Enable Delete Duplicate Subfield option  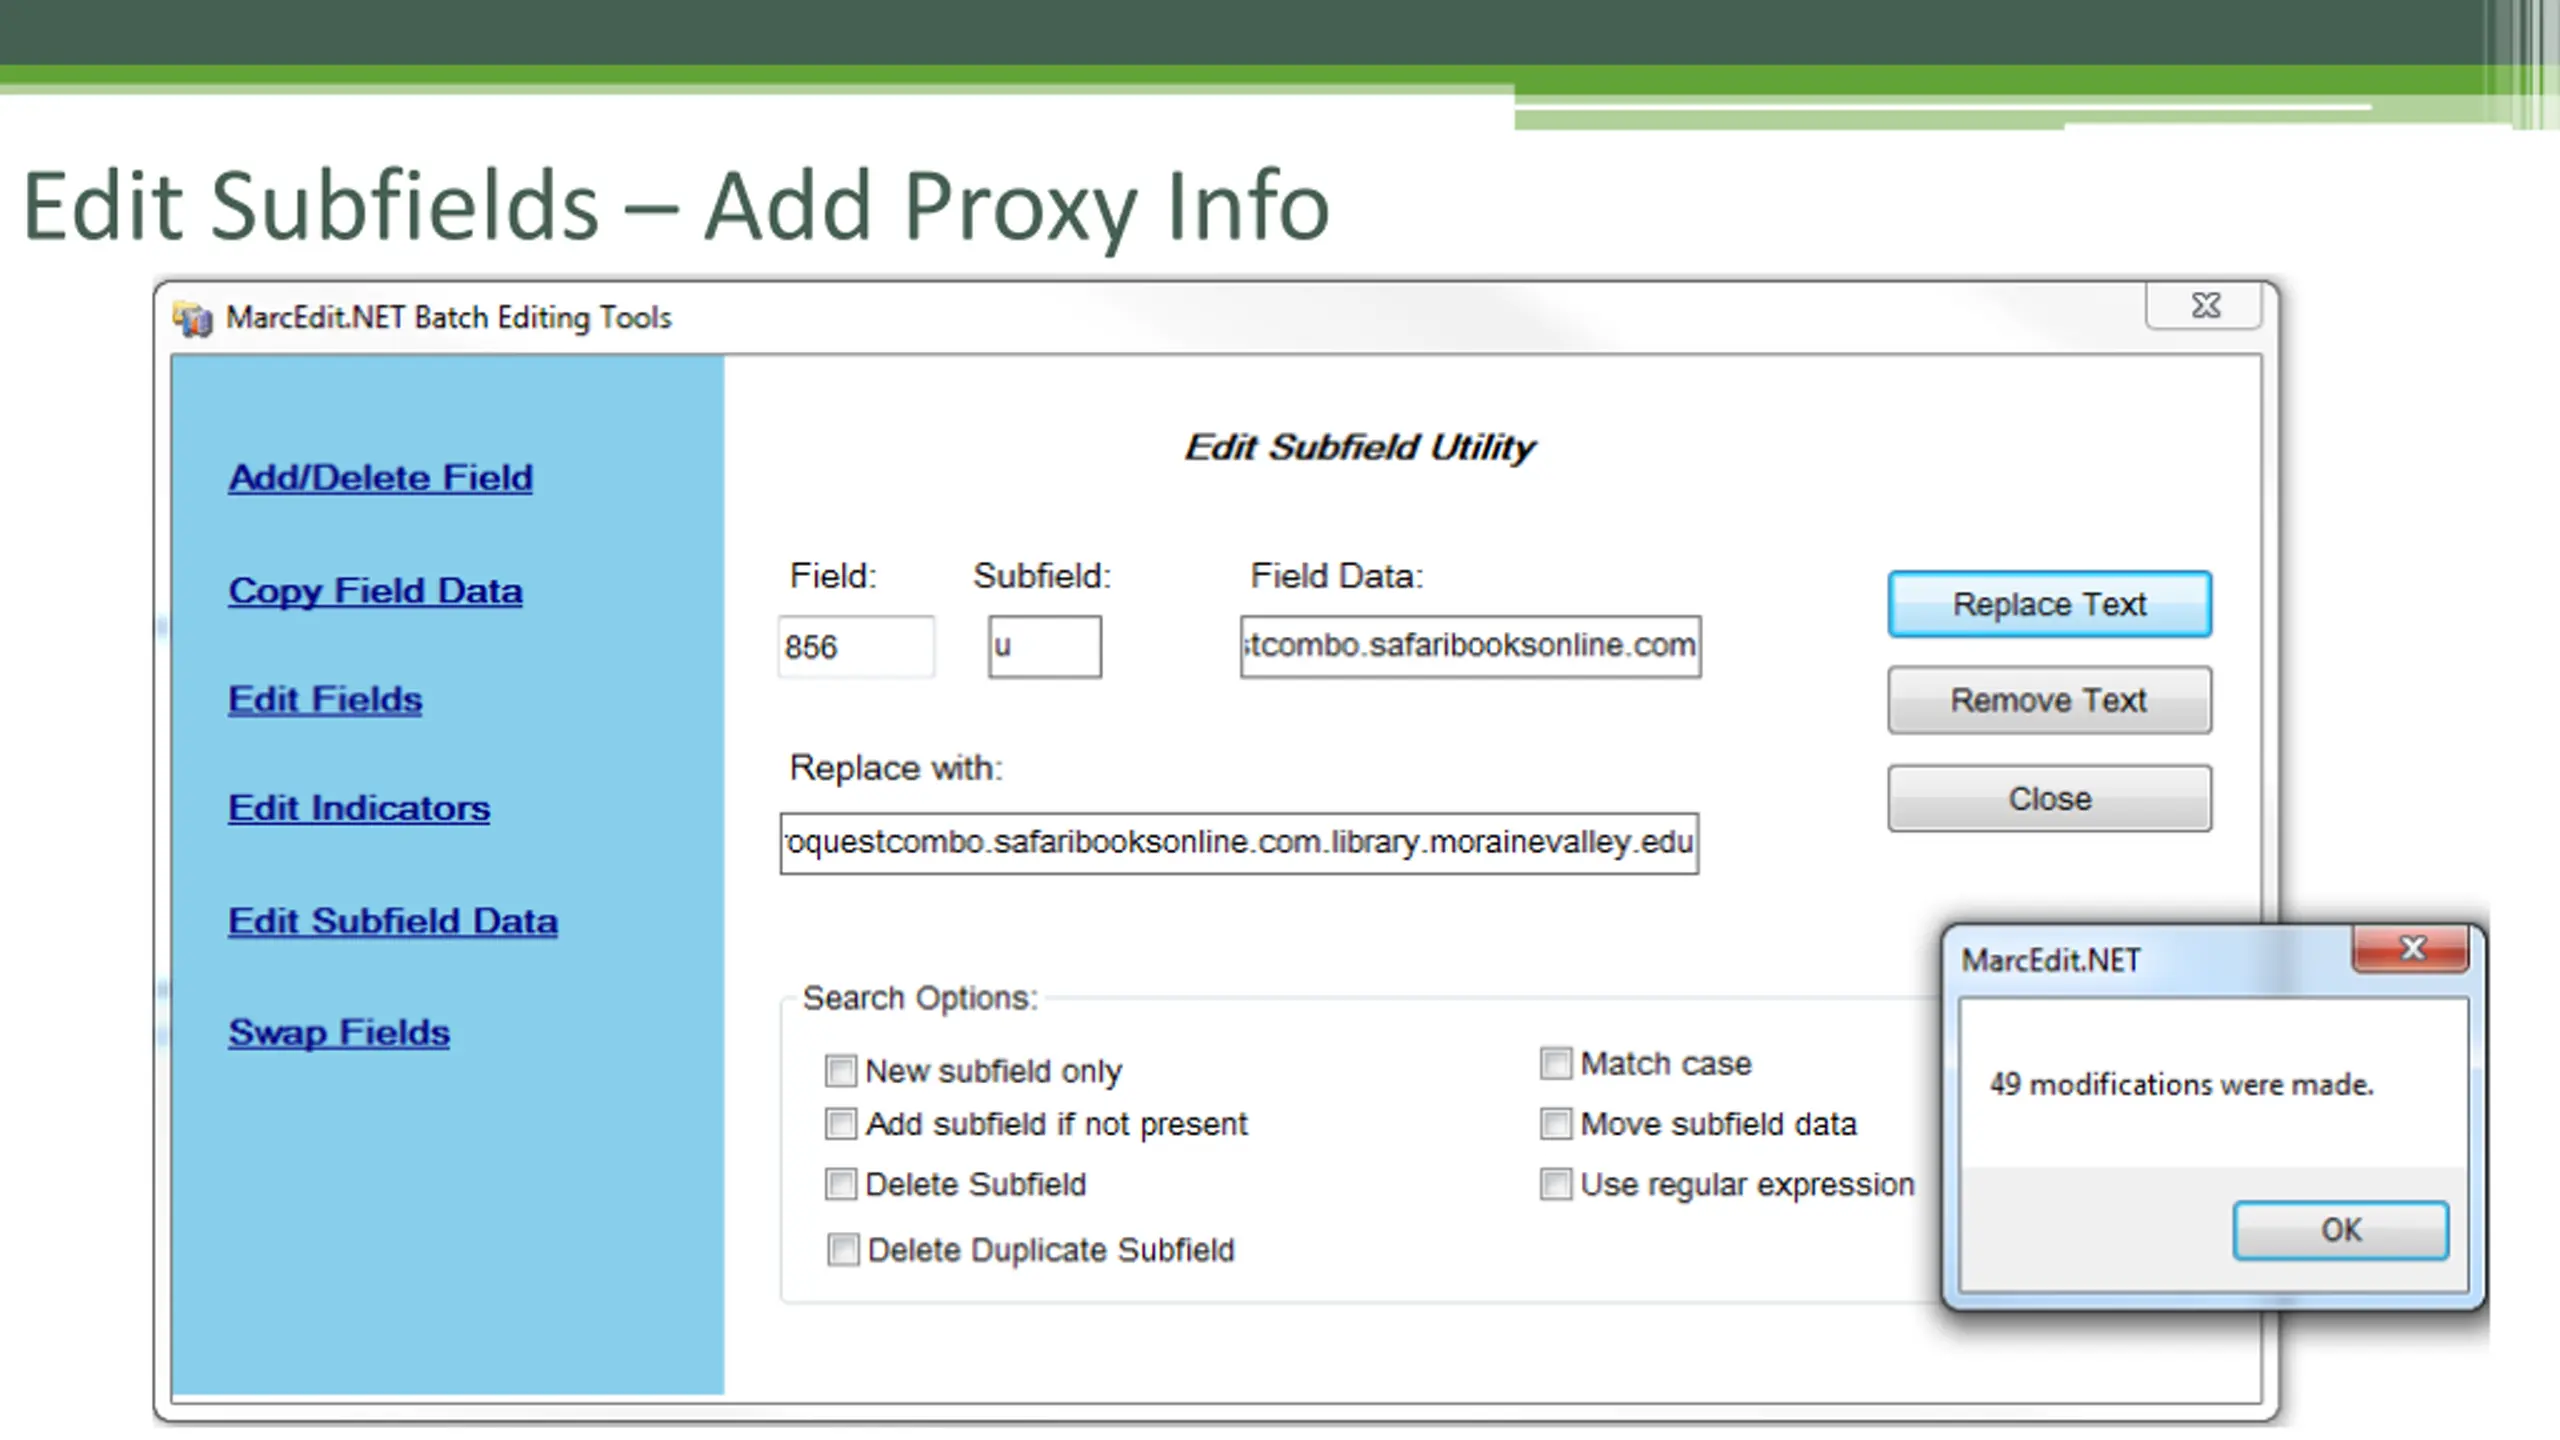pos(842,1250)
